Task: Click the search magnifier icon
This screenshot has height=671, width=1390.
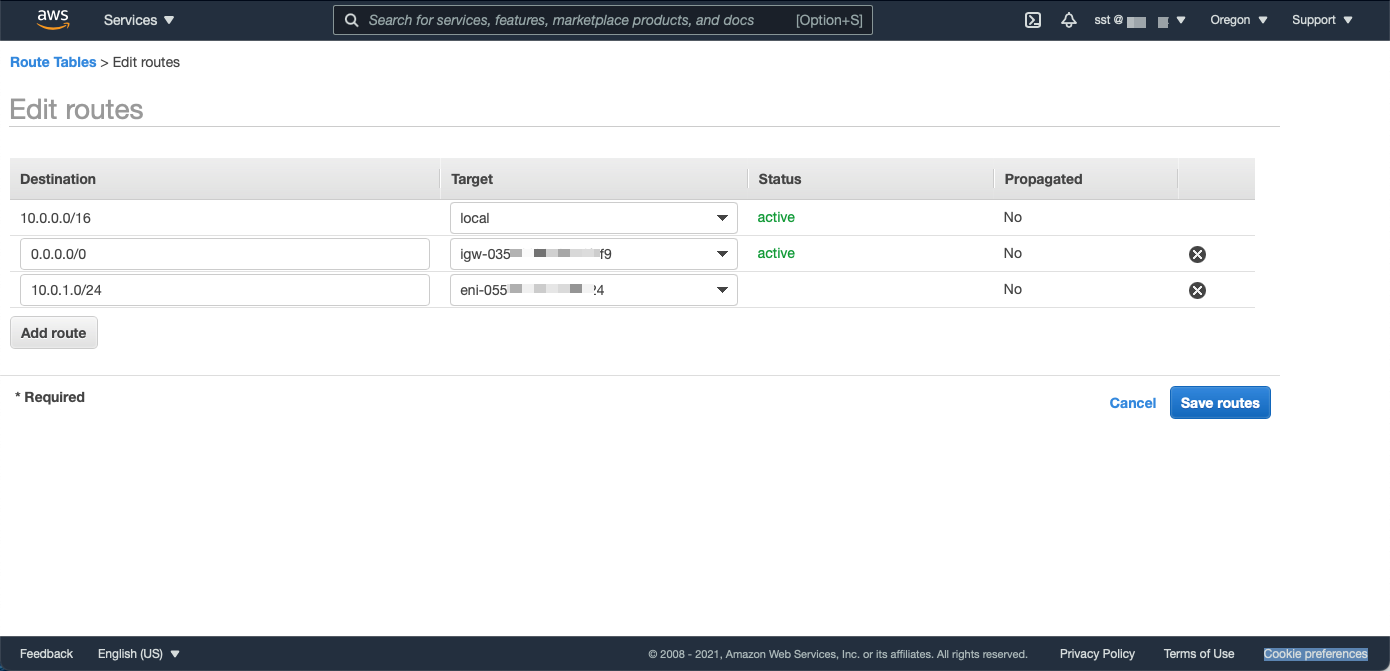Action: pos(351,20)
